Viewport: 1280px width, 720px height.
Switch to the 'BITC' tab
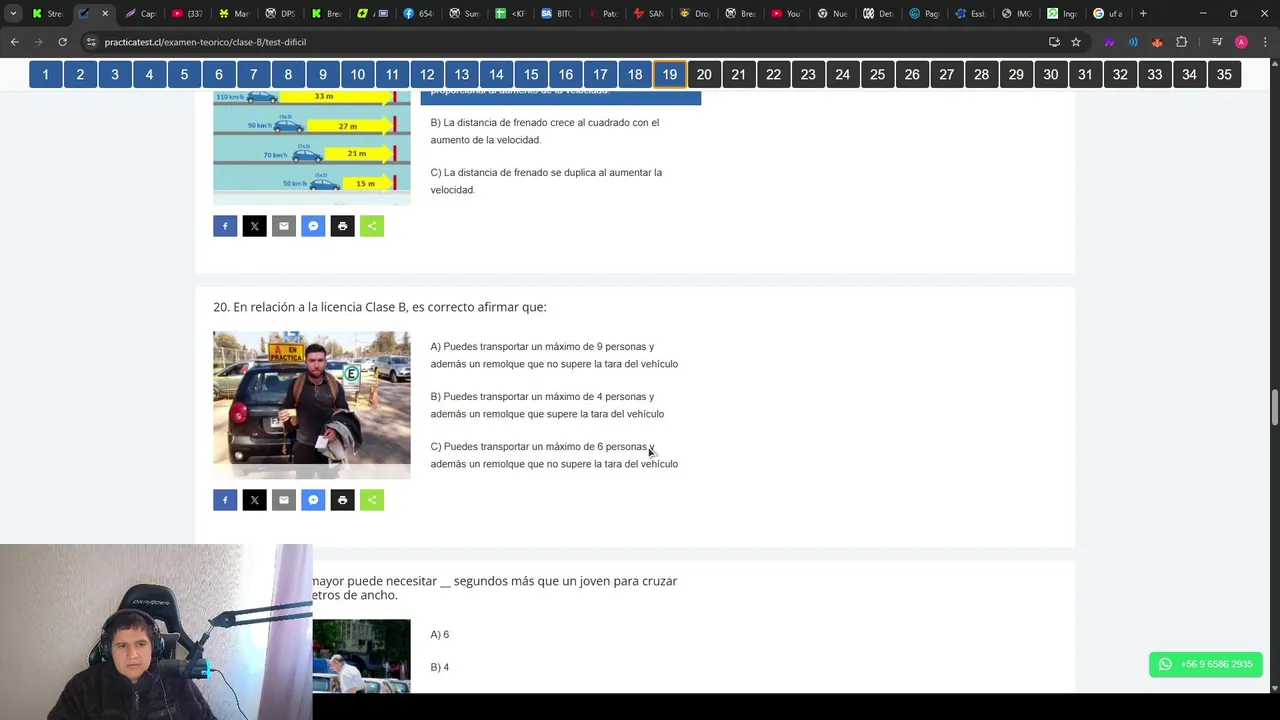556,14
